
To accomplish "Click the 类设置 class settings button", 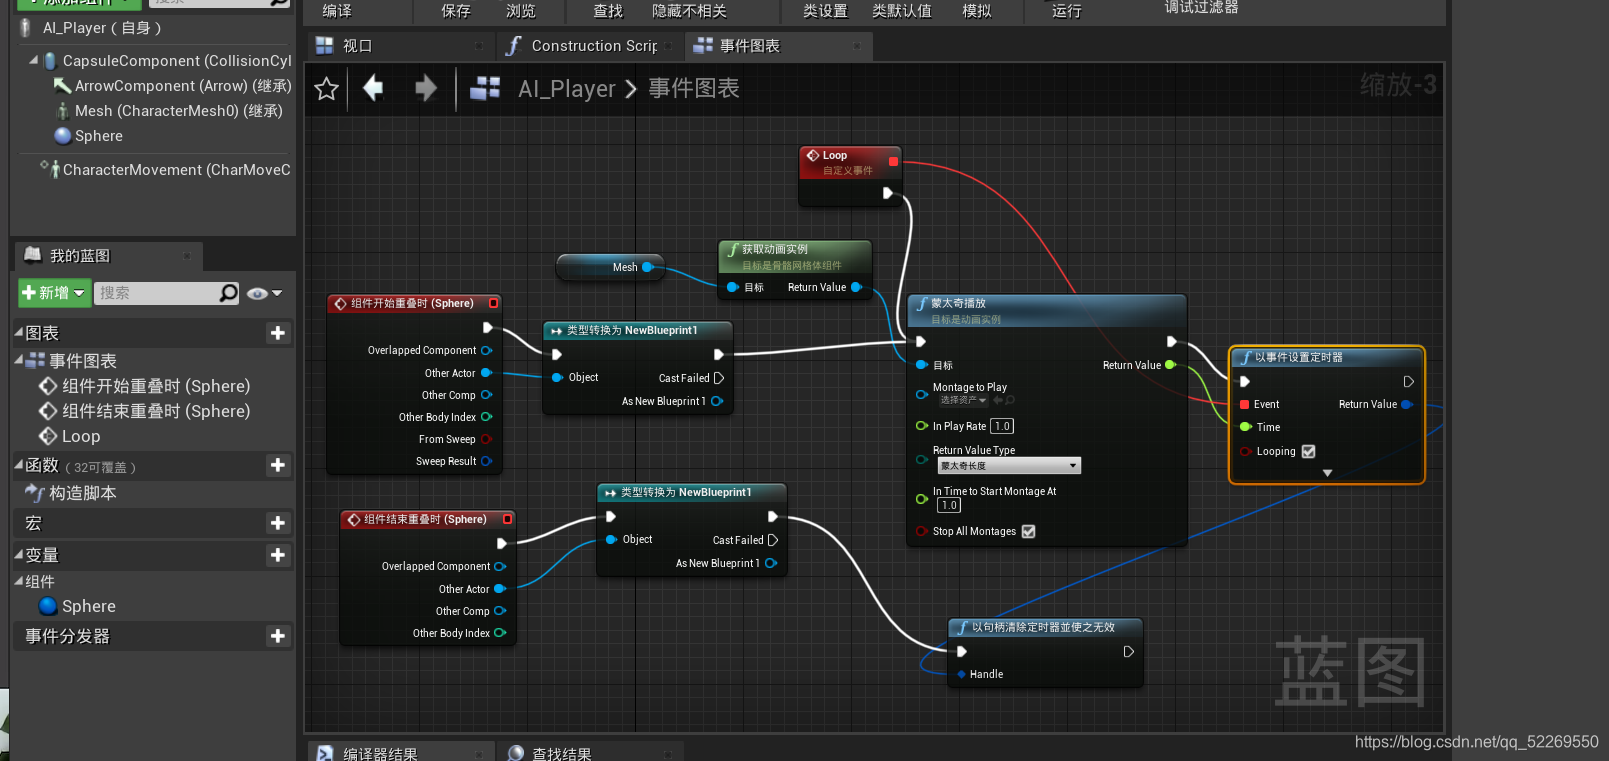I will tap(825, 11).
